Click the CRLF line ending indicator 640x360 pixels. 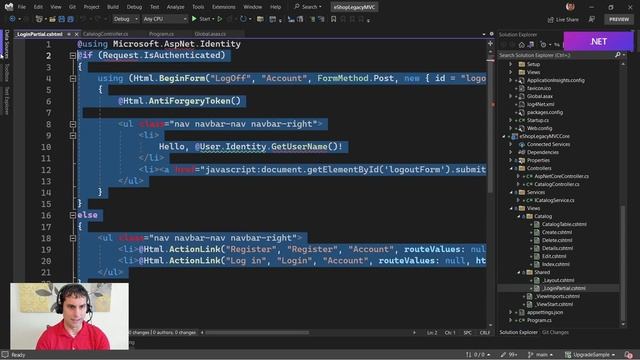pyautogui.click(x=484, y=333)
